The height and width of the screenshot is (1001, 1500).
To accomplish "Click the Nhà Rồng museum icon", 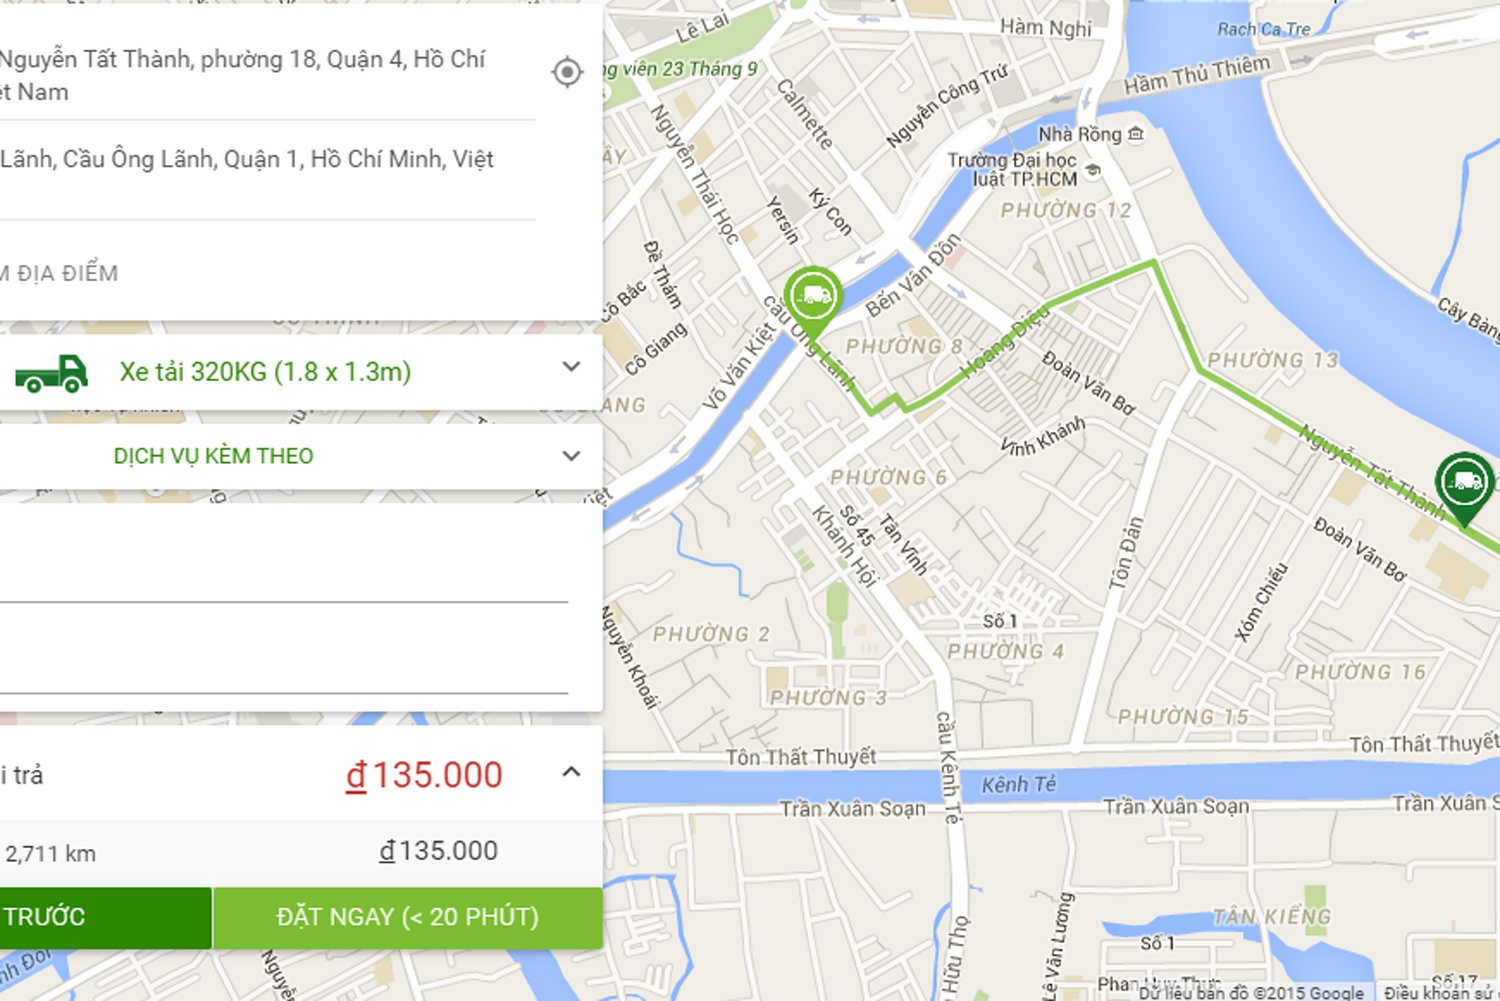I will (1136, 133).
